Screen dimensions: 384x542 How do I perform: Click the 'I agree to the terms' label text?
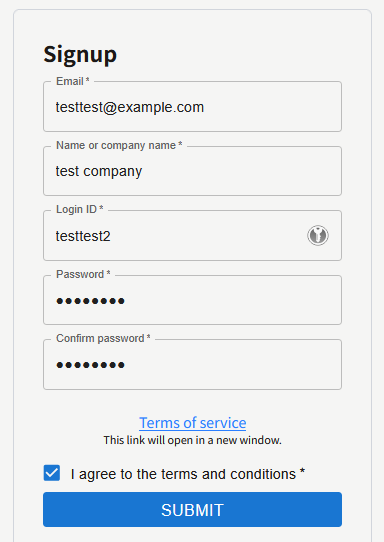pyautogui.click(x=183, y=474)
